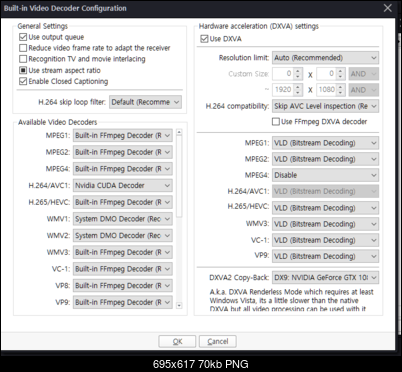Screen dimensions: 402x372
Task: Click decoder list scrollbar up arrow
Action: tap(179, 132)
